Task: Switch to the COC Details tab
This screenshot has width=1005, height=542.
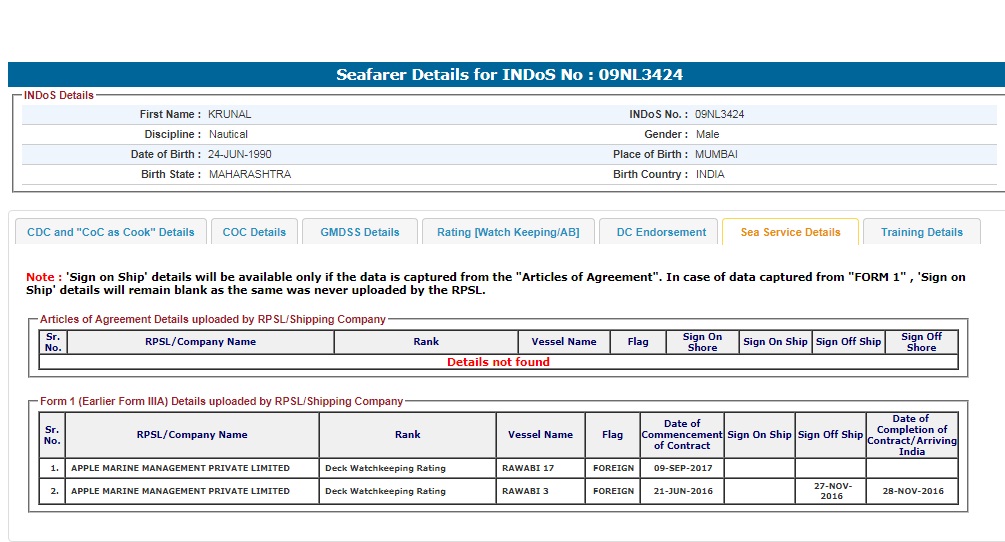Action: coord(254,232)
